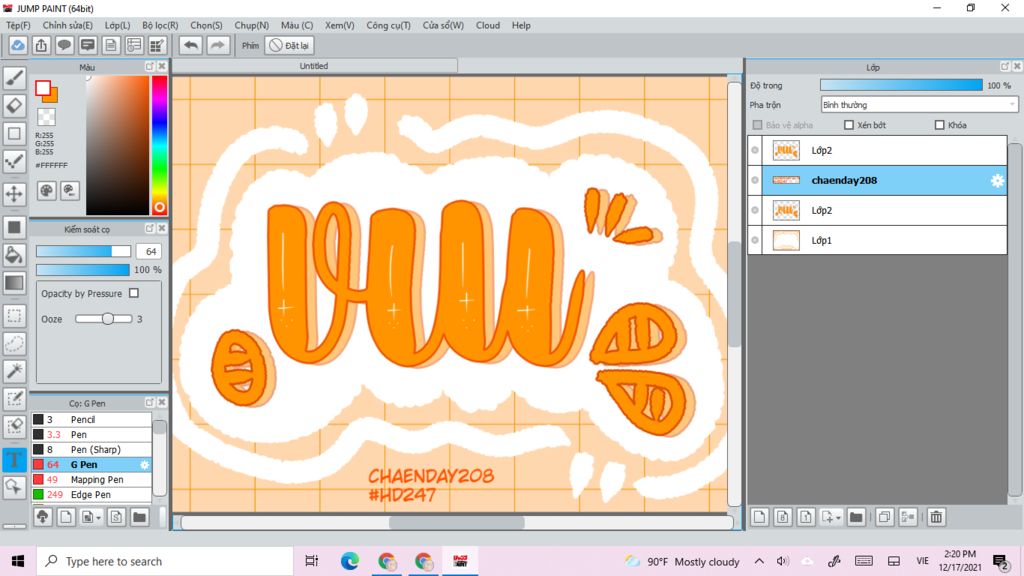Show hidden system tray icons chevron

click(759, 561)
